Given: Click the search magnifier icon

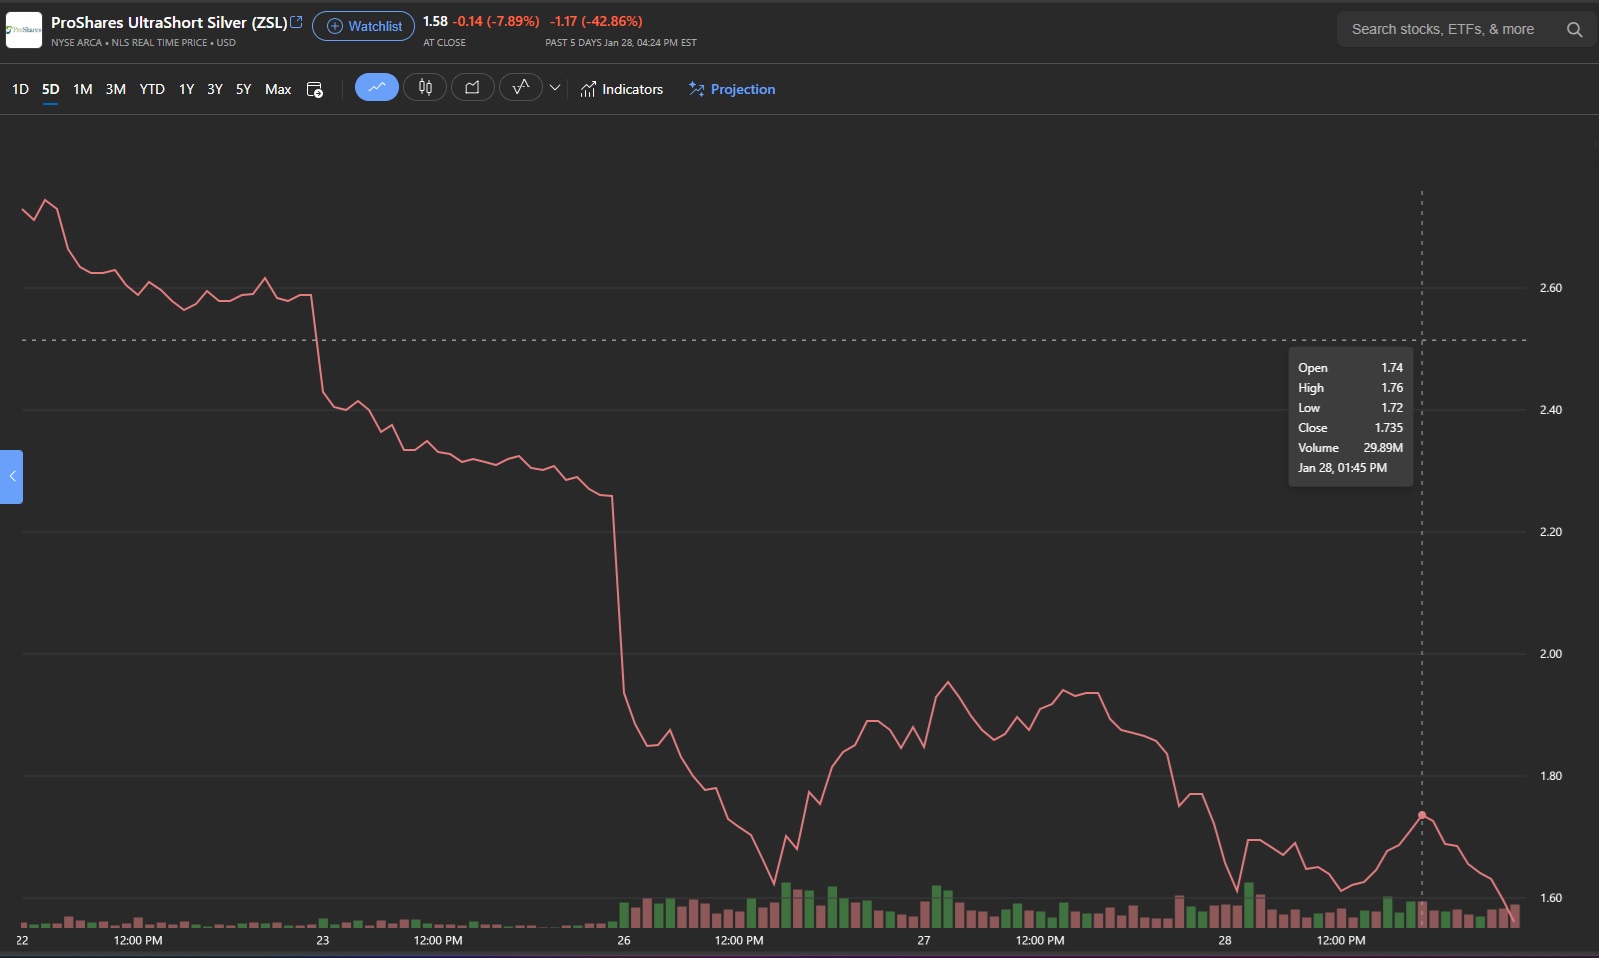Looking at the screenshot, I should click(x=1574, y=30).
